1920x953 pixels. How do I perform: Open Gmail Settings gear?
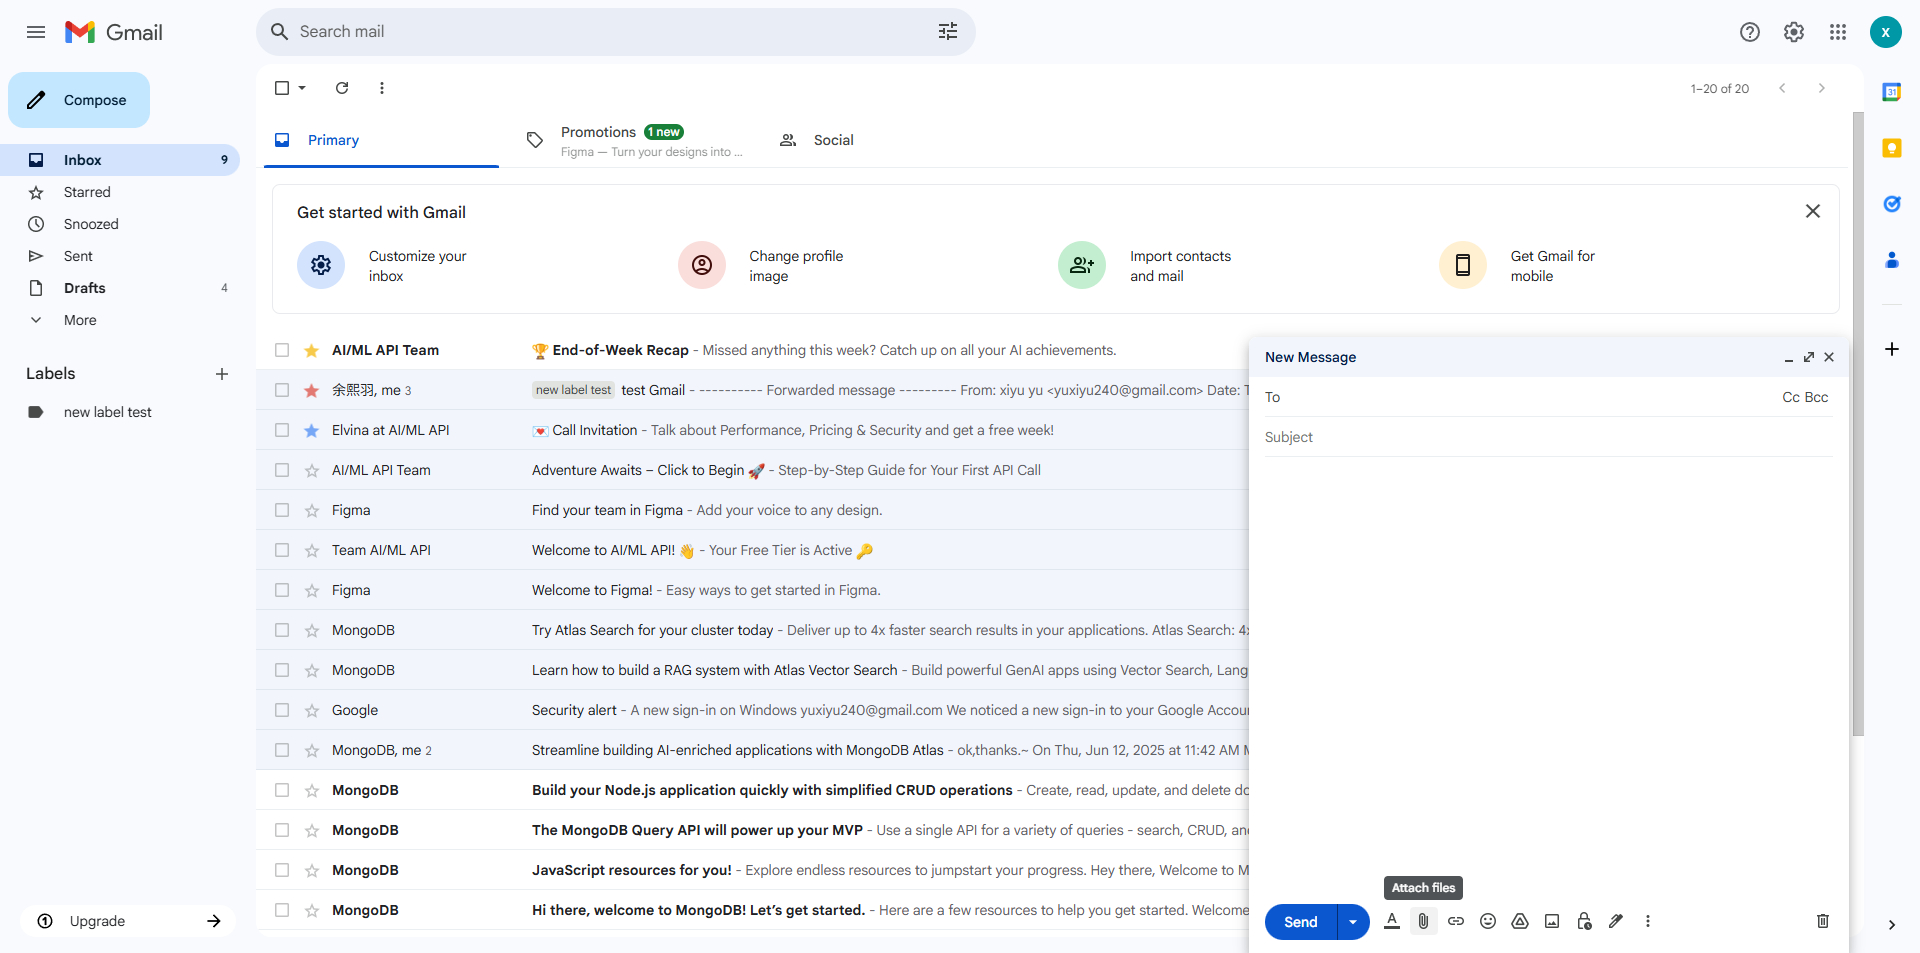click(1794, 32)
